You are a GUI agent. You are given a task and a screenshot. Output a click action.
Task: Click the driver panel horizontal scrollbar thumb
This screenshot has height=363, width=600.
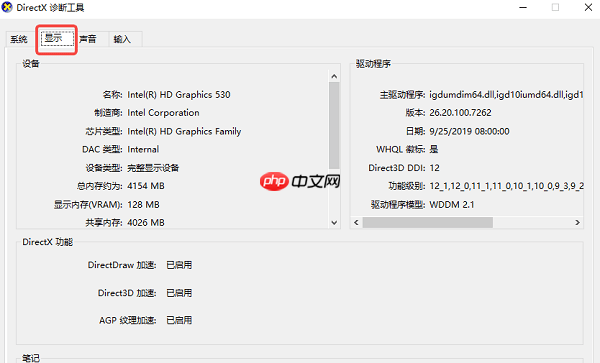coord(427,222)
